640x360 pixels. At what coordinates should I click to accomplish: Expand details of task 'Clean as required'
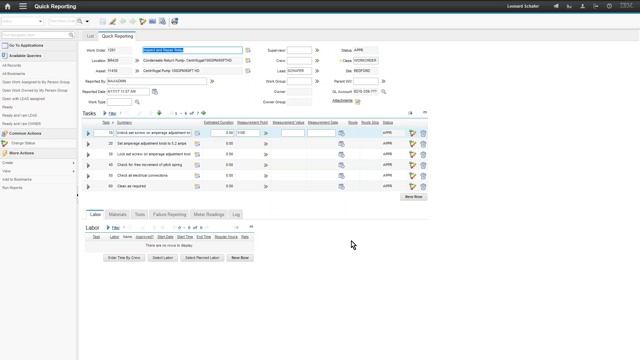(x=88, y=187)
